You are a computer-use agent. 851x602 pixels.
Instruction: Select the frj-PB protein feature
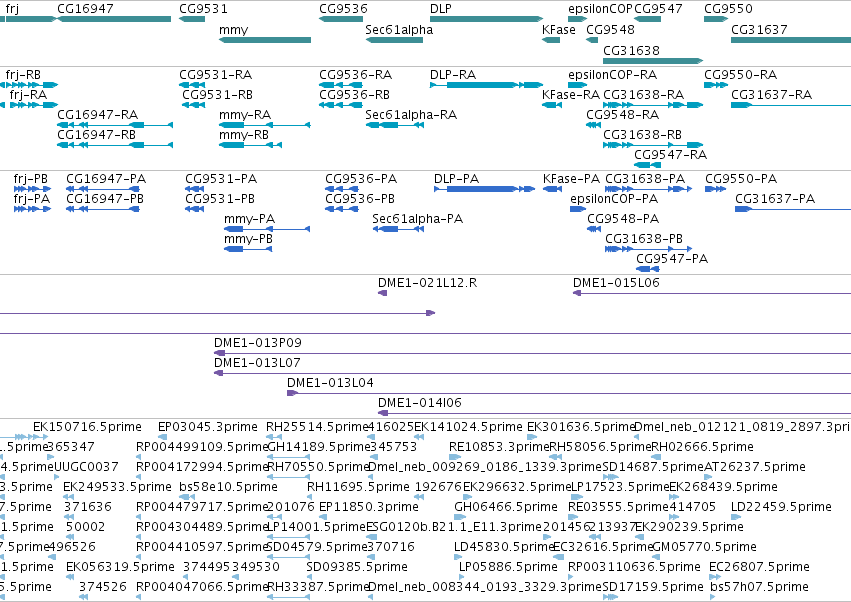[32, 189]
